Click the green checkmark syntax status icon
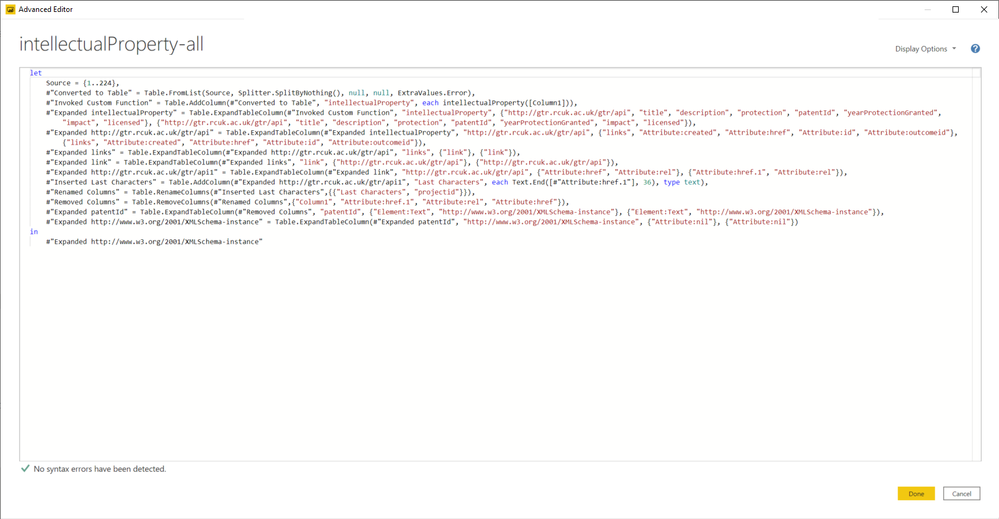Screen dimensions: 999x519 click(x=25, y=469)
